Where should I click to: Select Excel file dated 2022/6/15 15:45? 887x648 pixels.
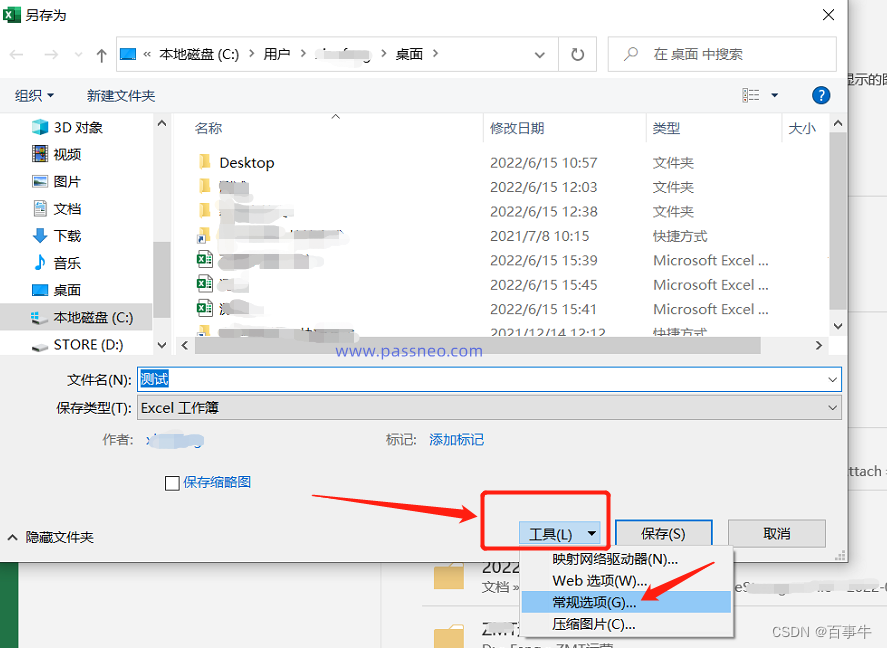[483, 285]
